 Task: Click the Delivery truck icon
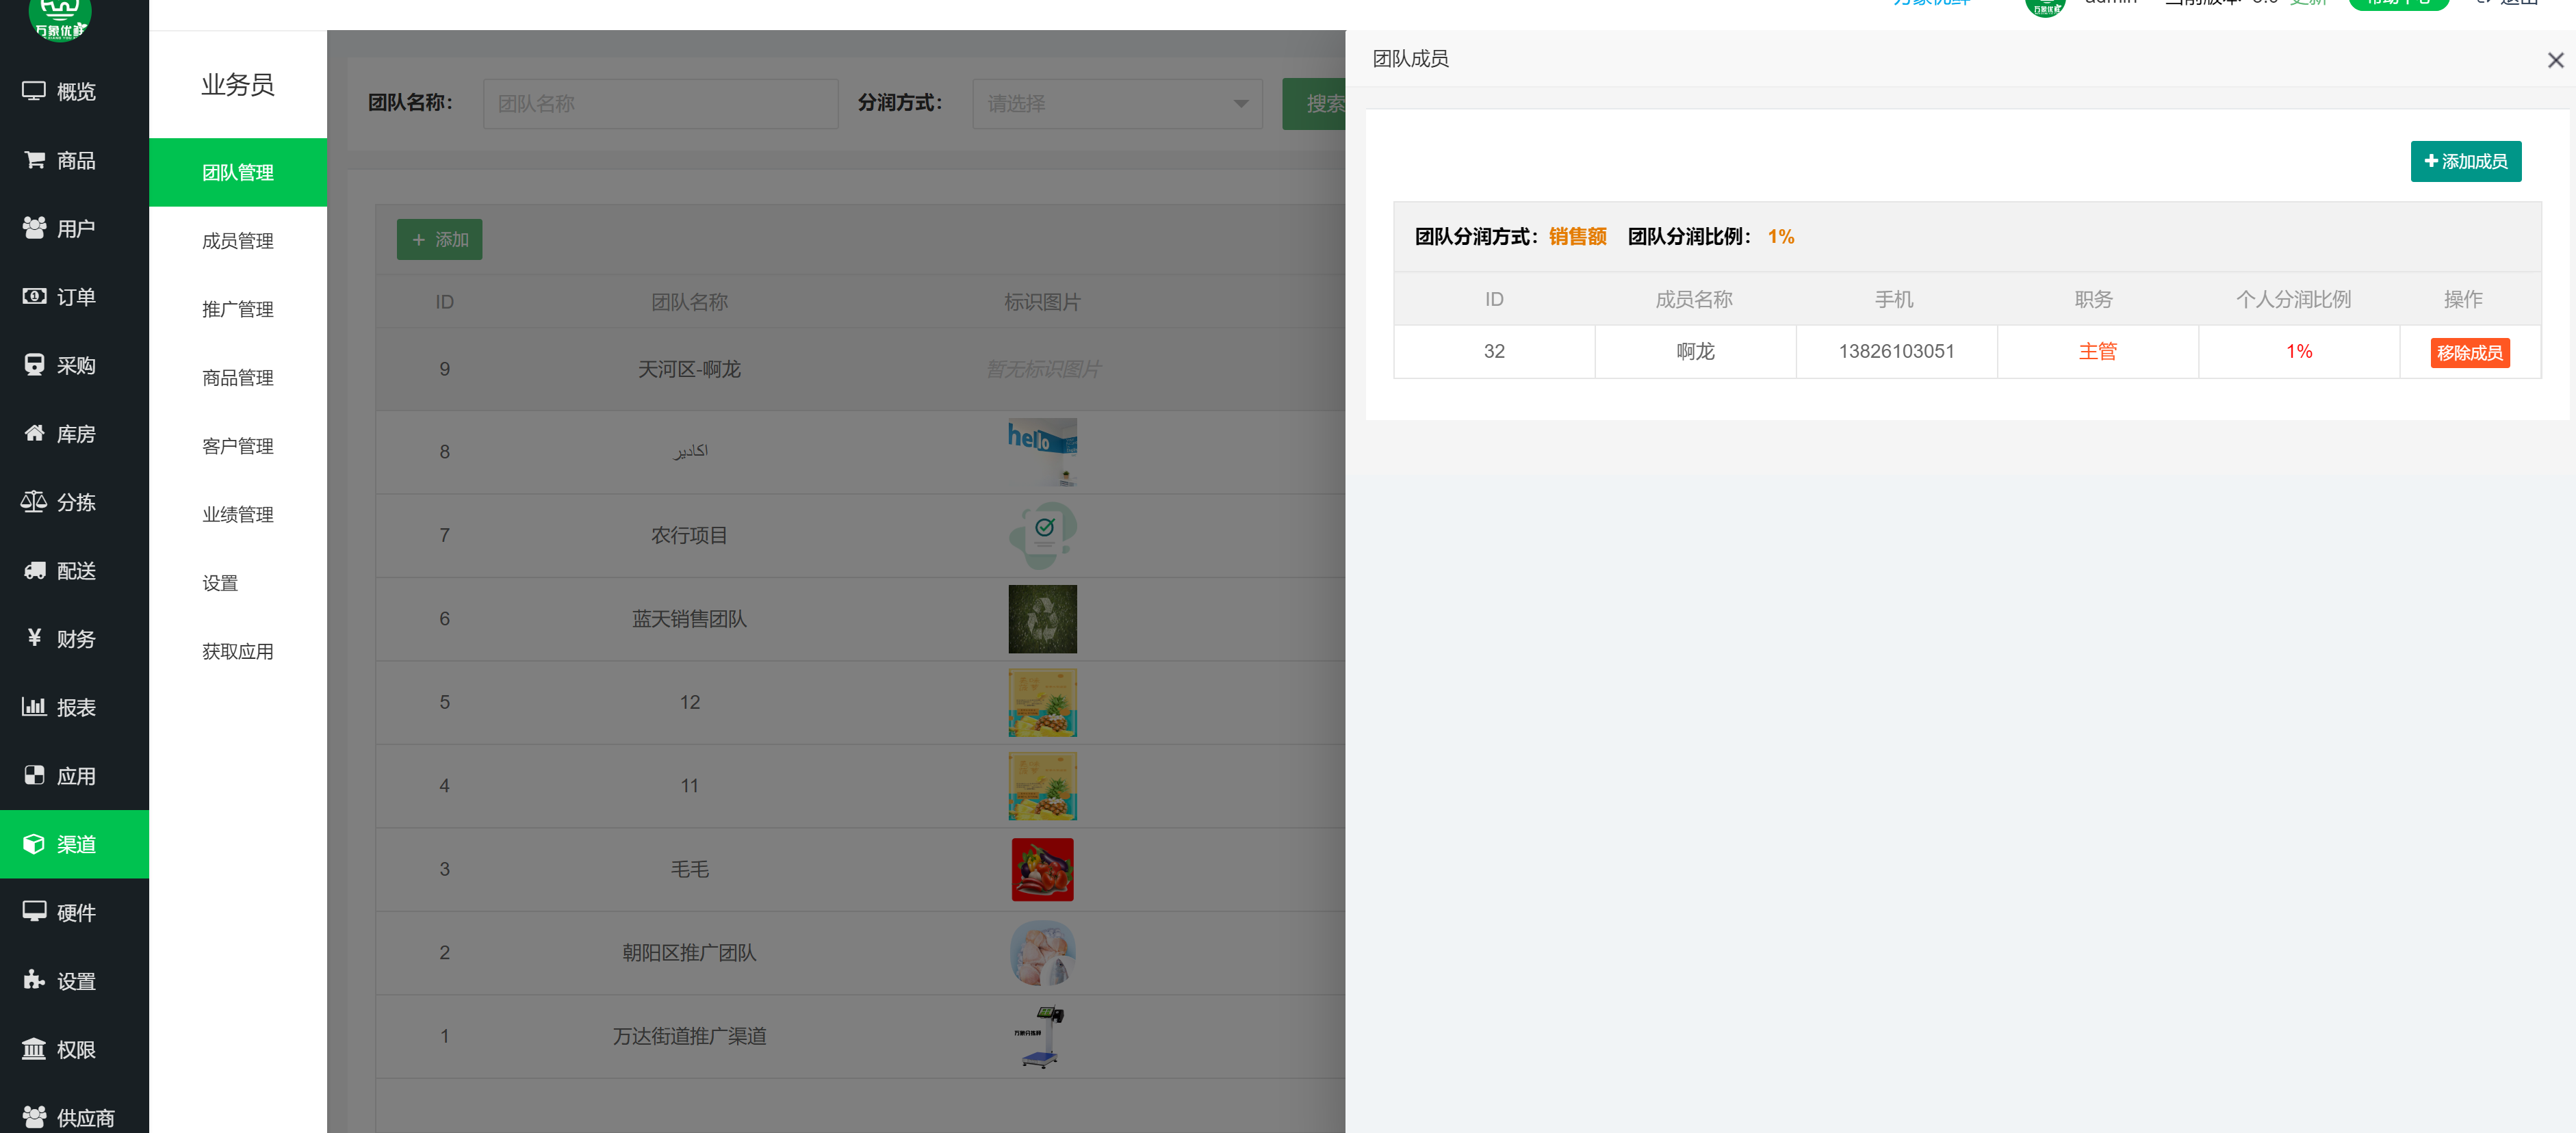pyautogui.click(x=34, y=570)
